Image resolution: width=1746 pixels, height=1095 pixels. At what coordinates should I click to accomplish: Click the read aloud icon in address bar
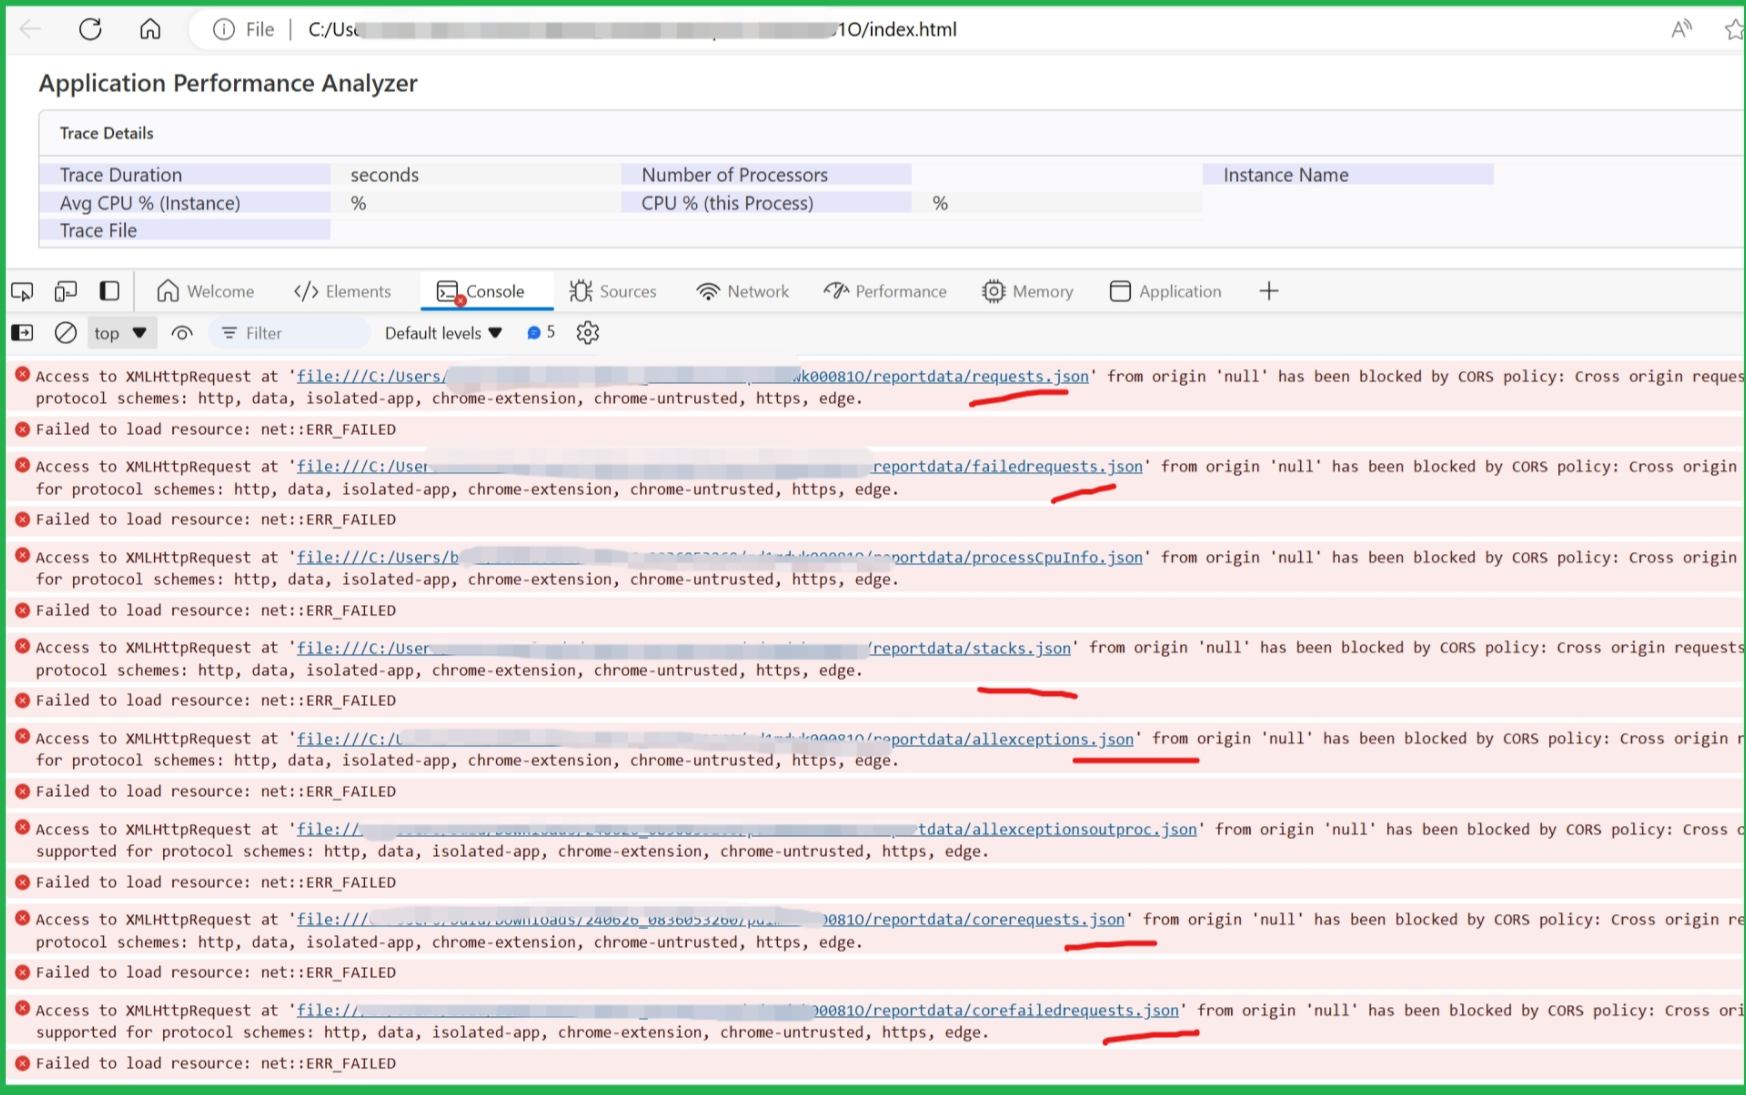[1681, 29]
